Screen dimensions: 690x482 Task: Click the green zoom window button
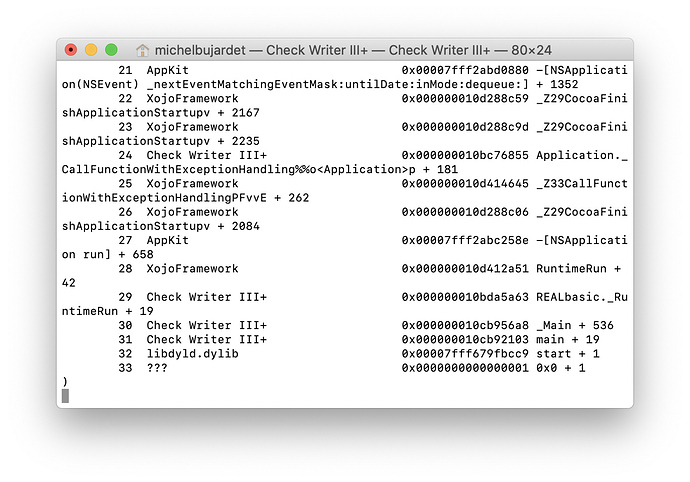coord(111,50)
